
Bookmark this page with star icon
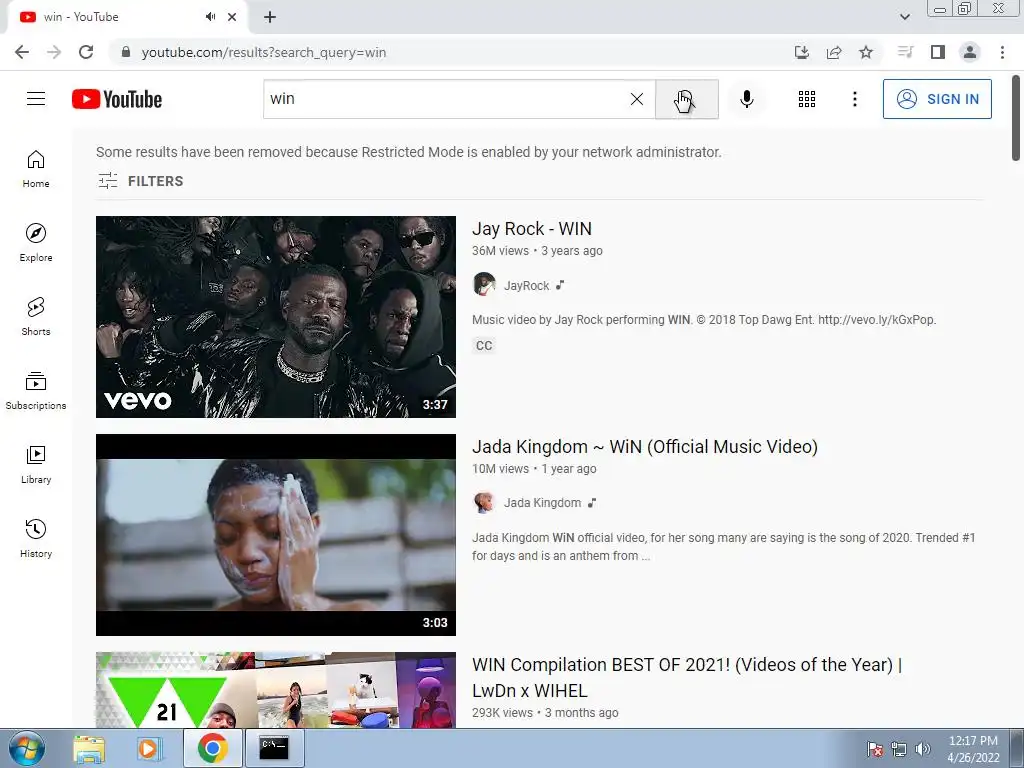coord(866,52)
